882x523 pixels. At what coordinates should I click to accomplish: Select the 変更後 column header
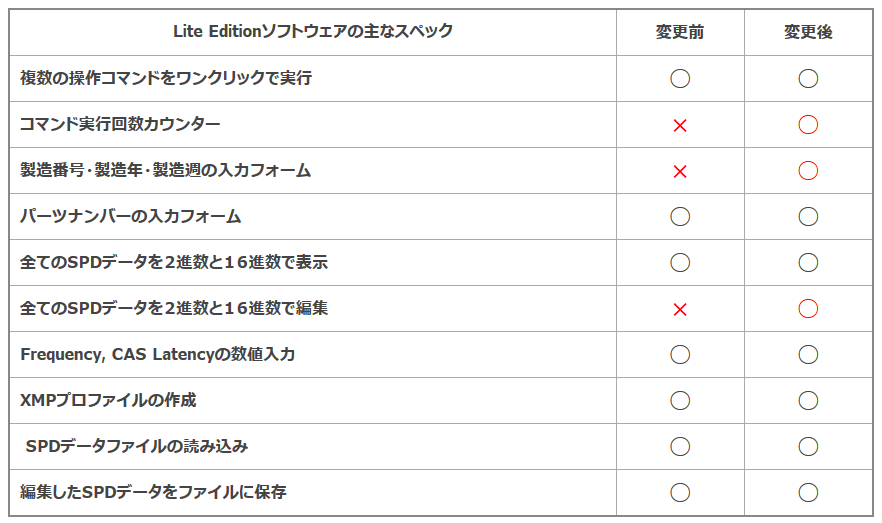(x=808, y=32)
